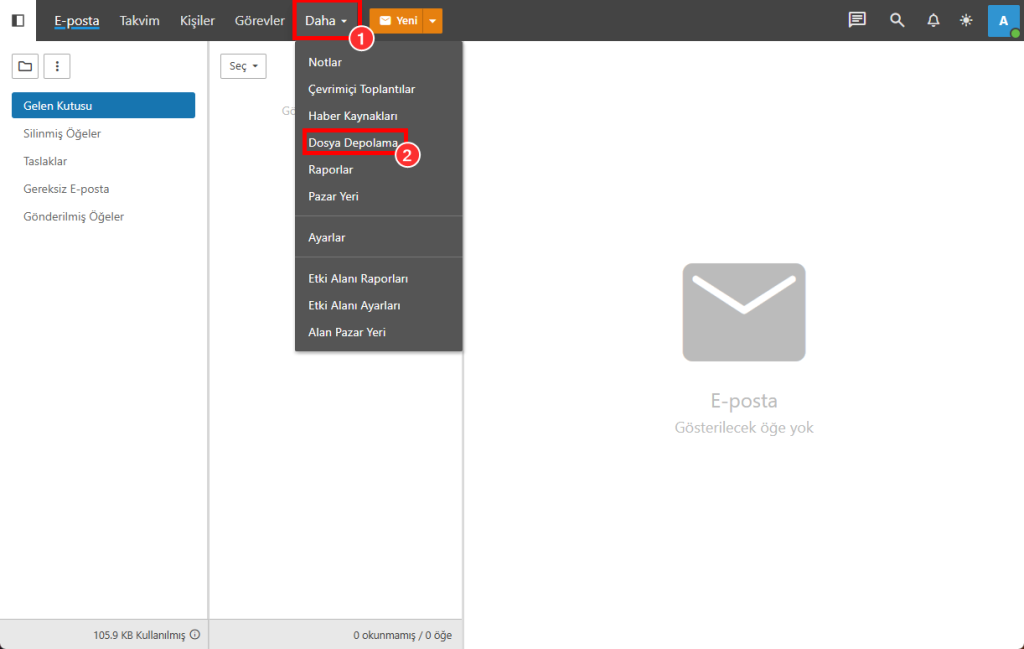The image size is (1024, 649).
Task: Toggle the sidebar panel icon
Action: click(18, 20)
